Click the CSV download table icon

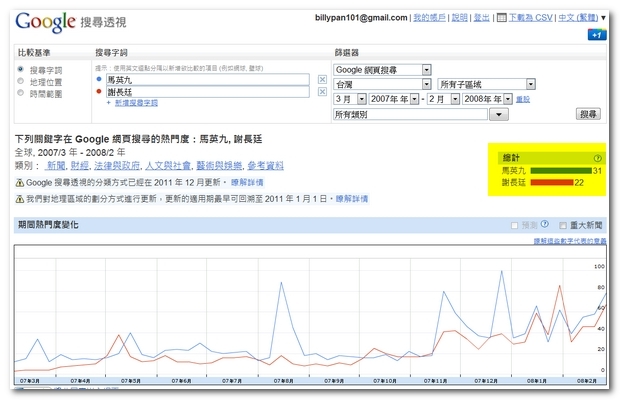[501, 17]
